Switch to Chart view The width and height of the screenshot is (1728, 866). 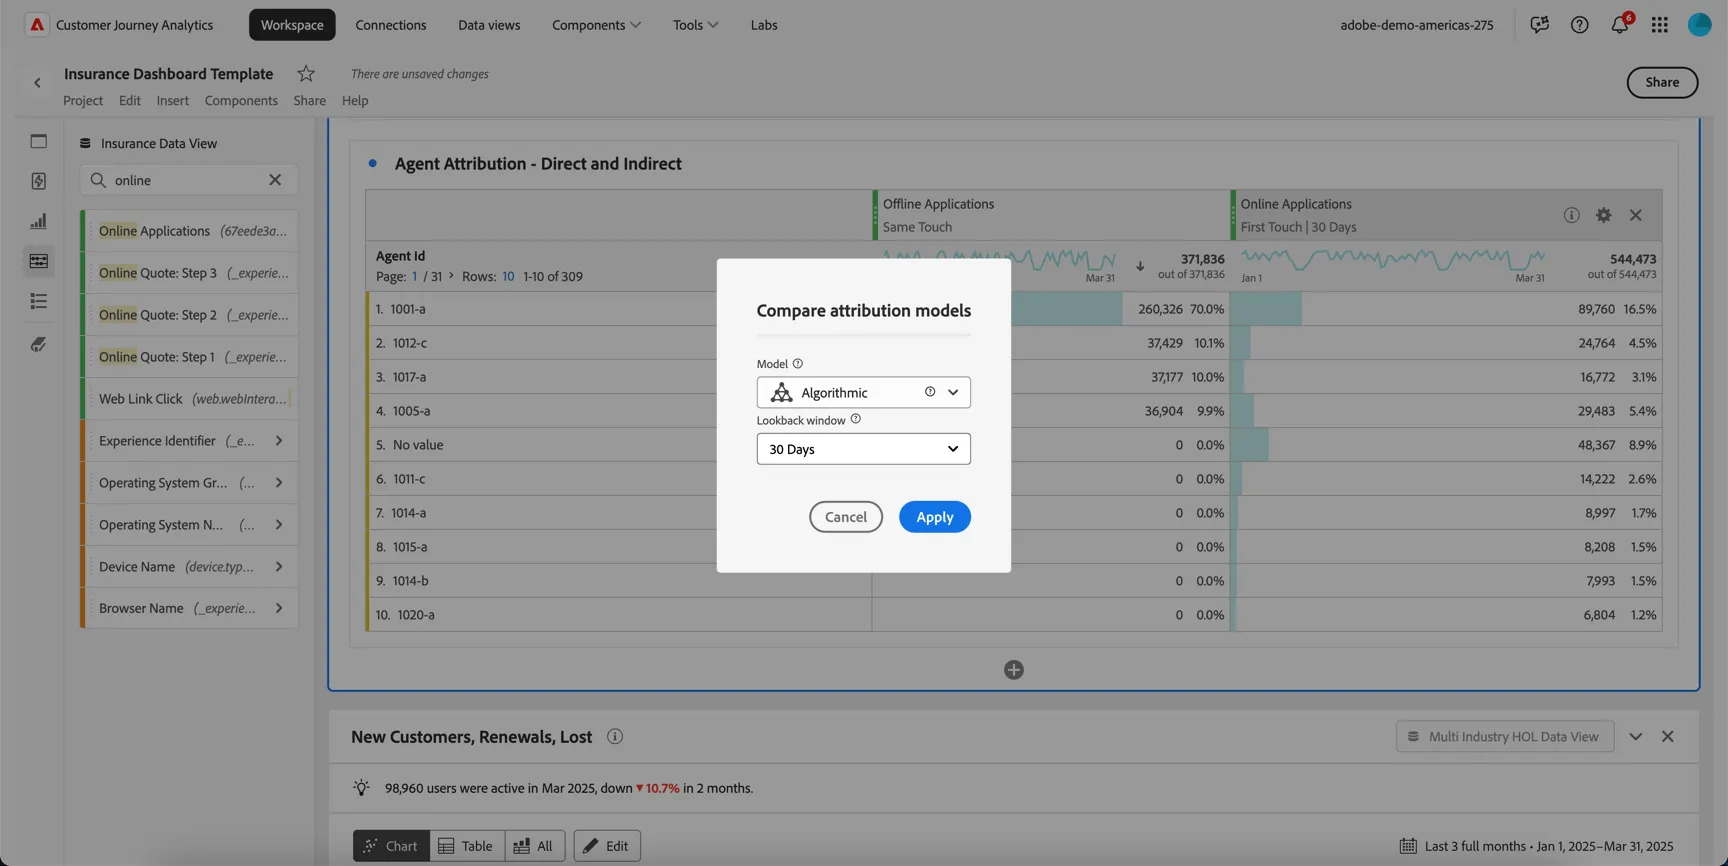tap(391, 846)
